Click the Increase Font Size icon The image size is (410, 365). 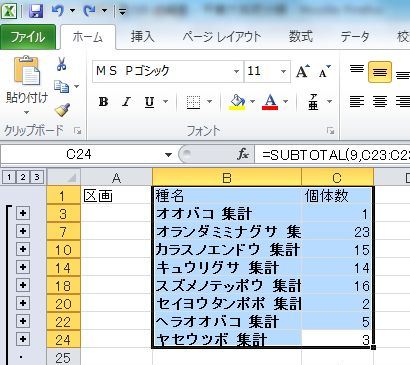(x=303, y=71)
